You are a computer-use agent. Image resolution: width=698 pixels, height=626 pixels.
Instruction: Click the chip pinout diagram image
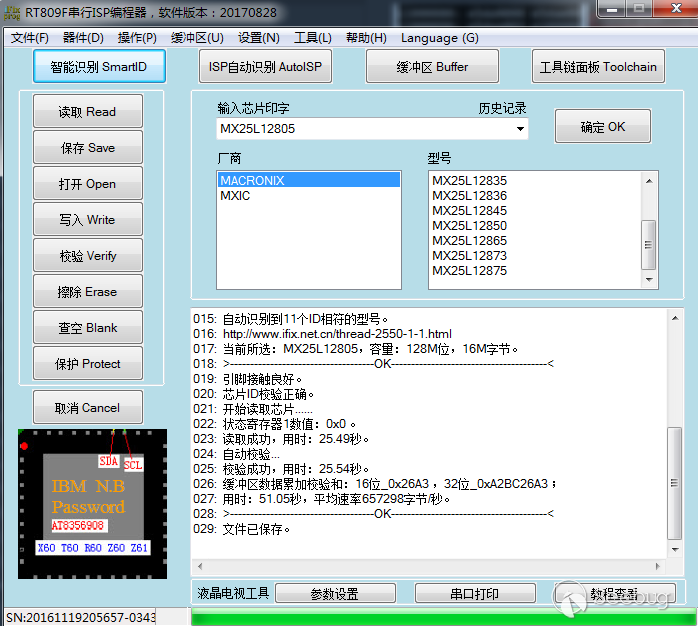point(92,504)
